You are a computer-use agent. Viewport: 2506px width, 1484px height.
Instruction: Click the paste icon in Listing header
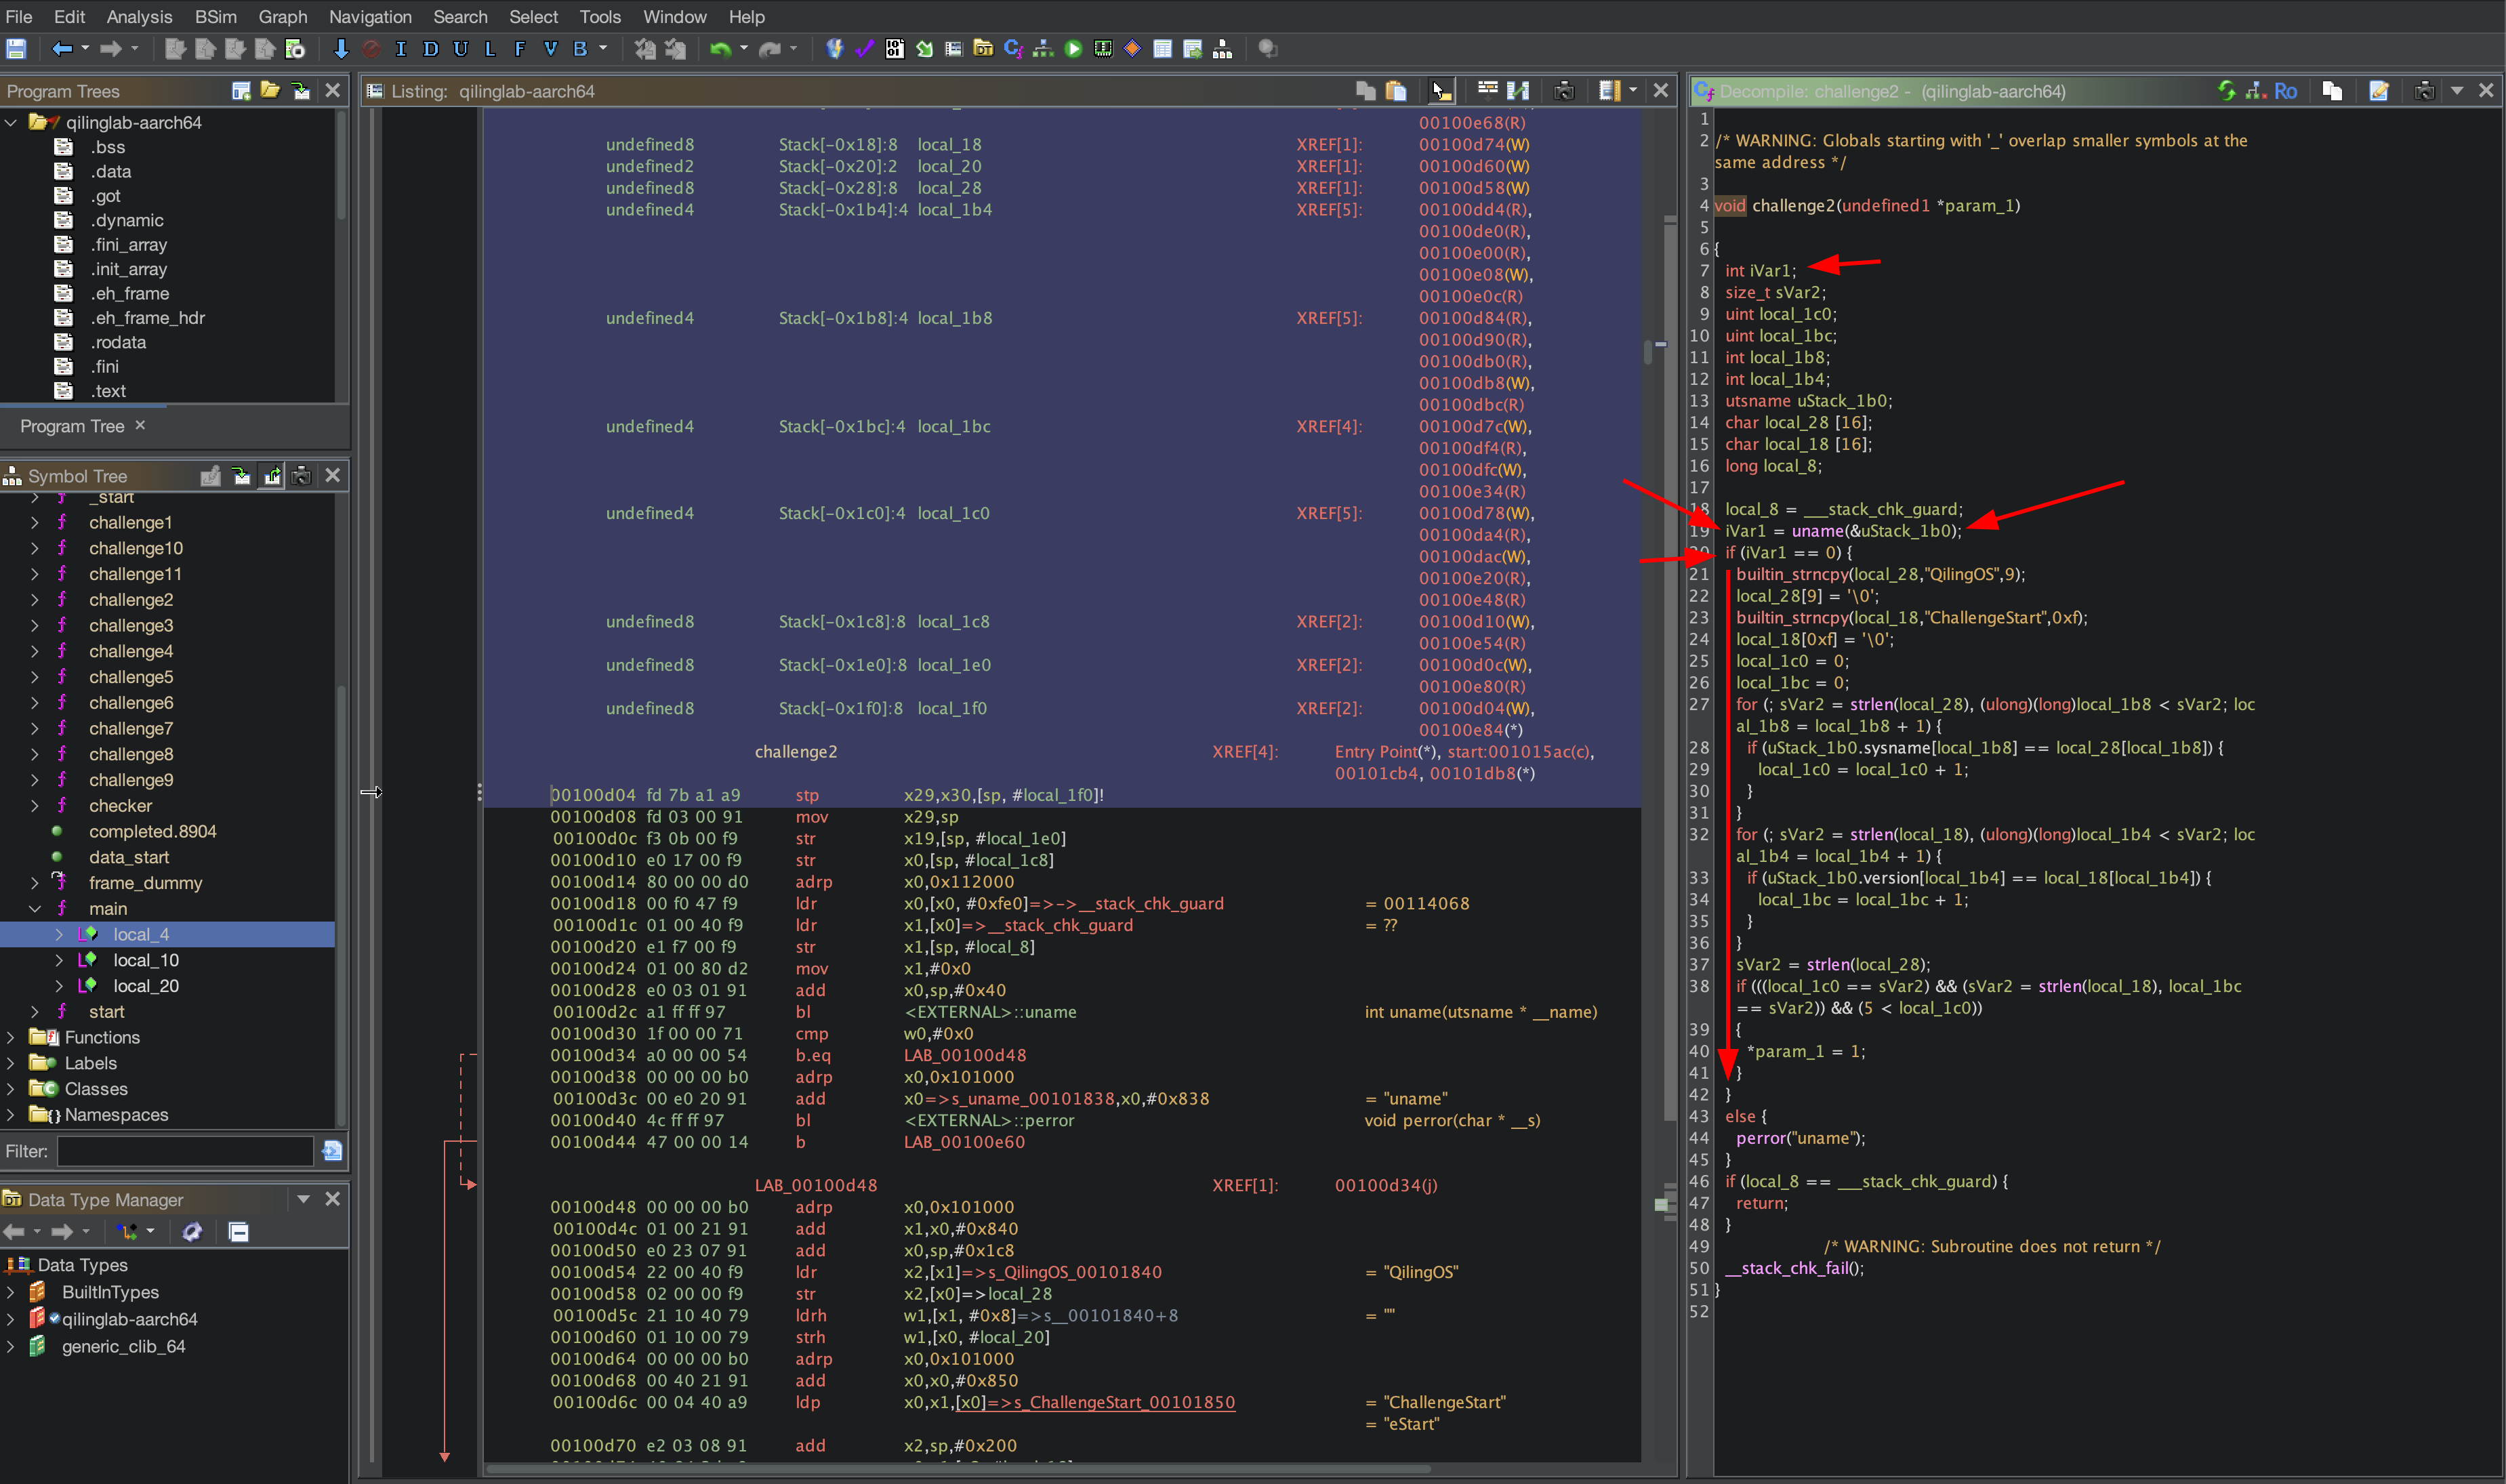tap(1397, 91)
